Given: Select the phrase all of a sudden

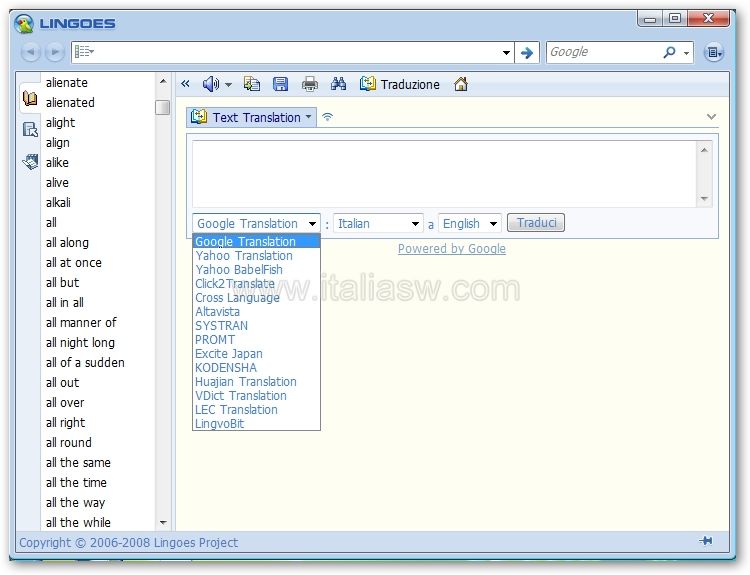Looking at the screenshot, I should [x=85, y=363].
